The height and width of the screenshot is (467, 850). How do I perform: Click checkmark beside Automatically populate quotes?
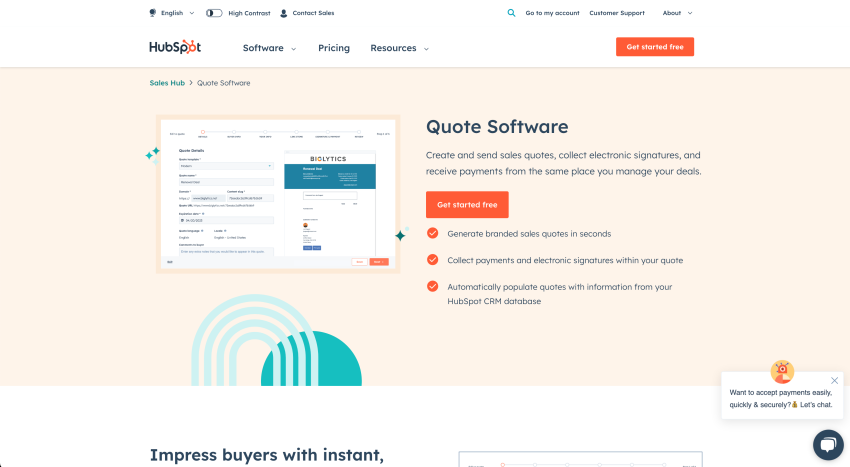click(x=433, y=286)
